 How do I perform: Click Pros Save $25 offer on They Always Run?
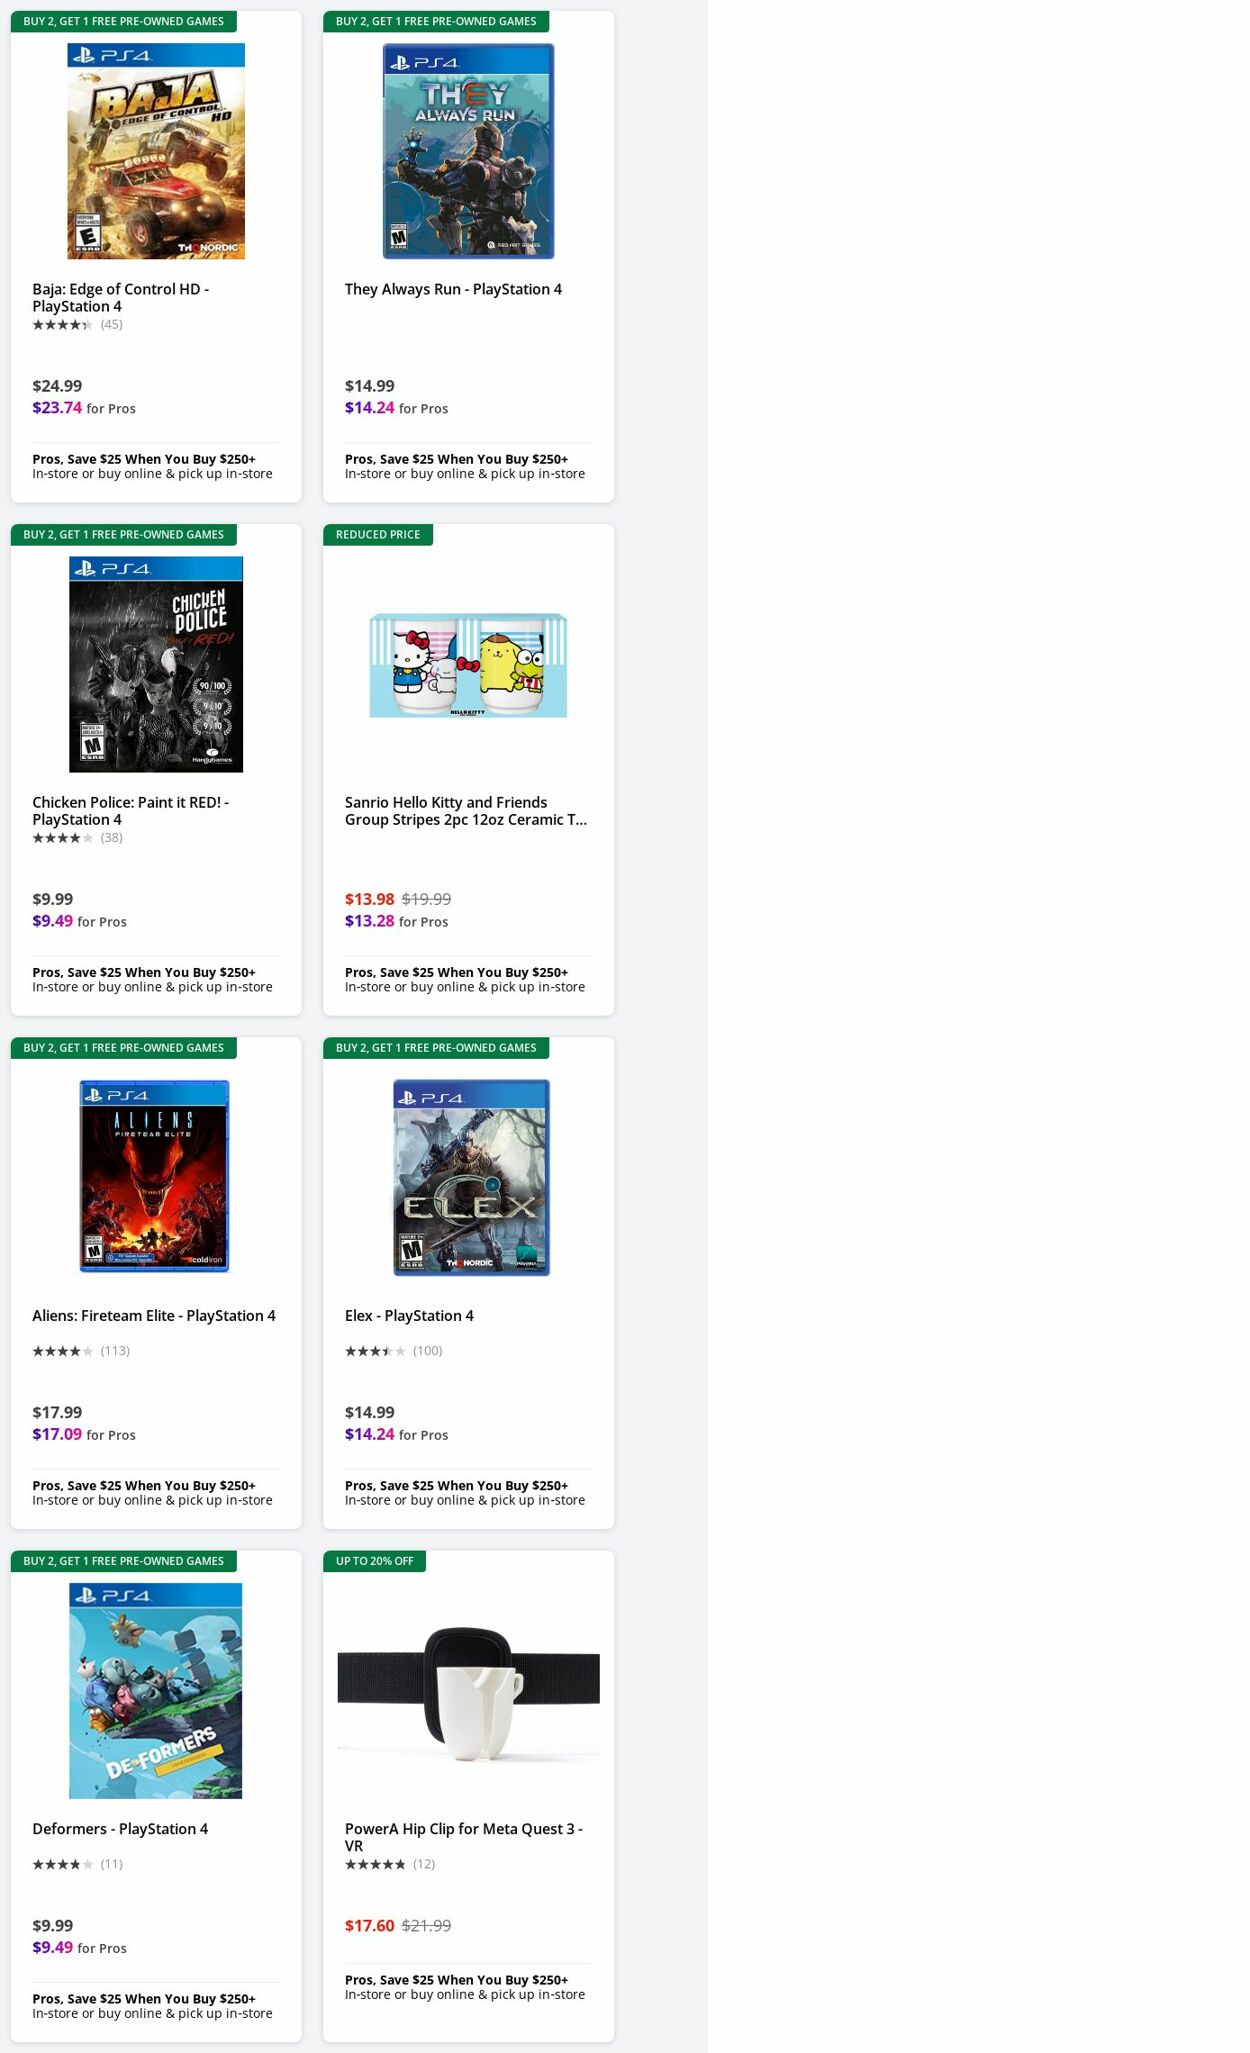click(x=465, y=466)
